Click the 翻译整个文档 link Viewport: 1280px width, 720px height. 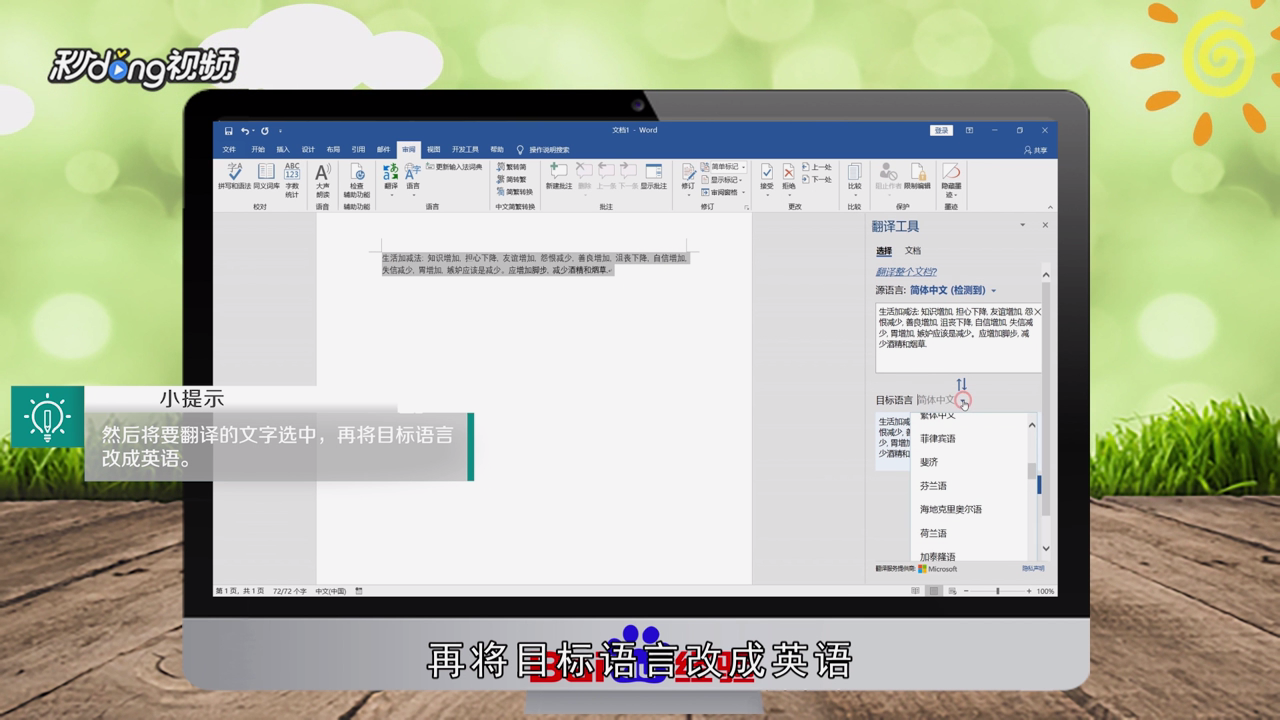tap(906, 272)
